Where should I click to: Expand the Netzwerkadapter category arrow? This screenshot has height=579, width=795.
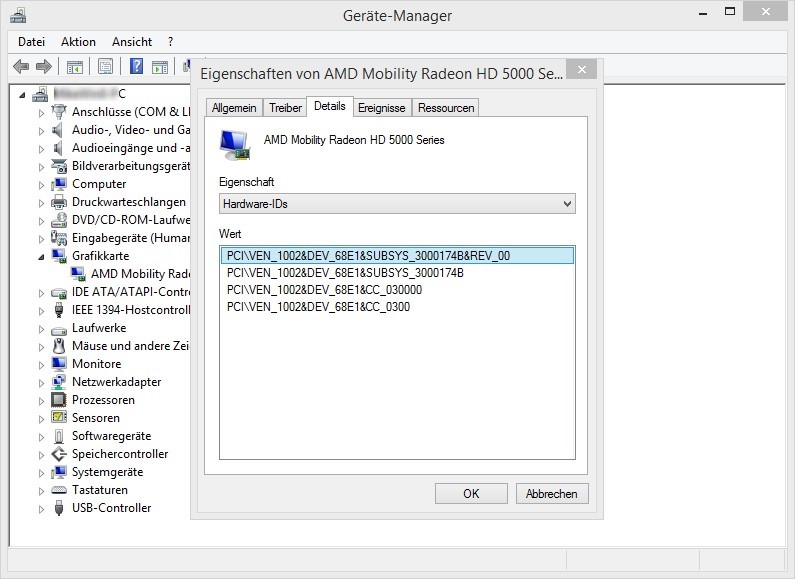click(x=41, y=383)
